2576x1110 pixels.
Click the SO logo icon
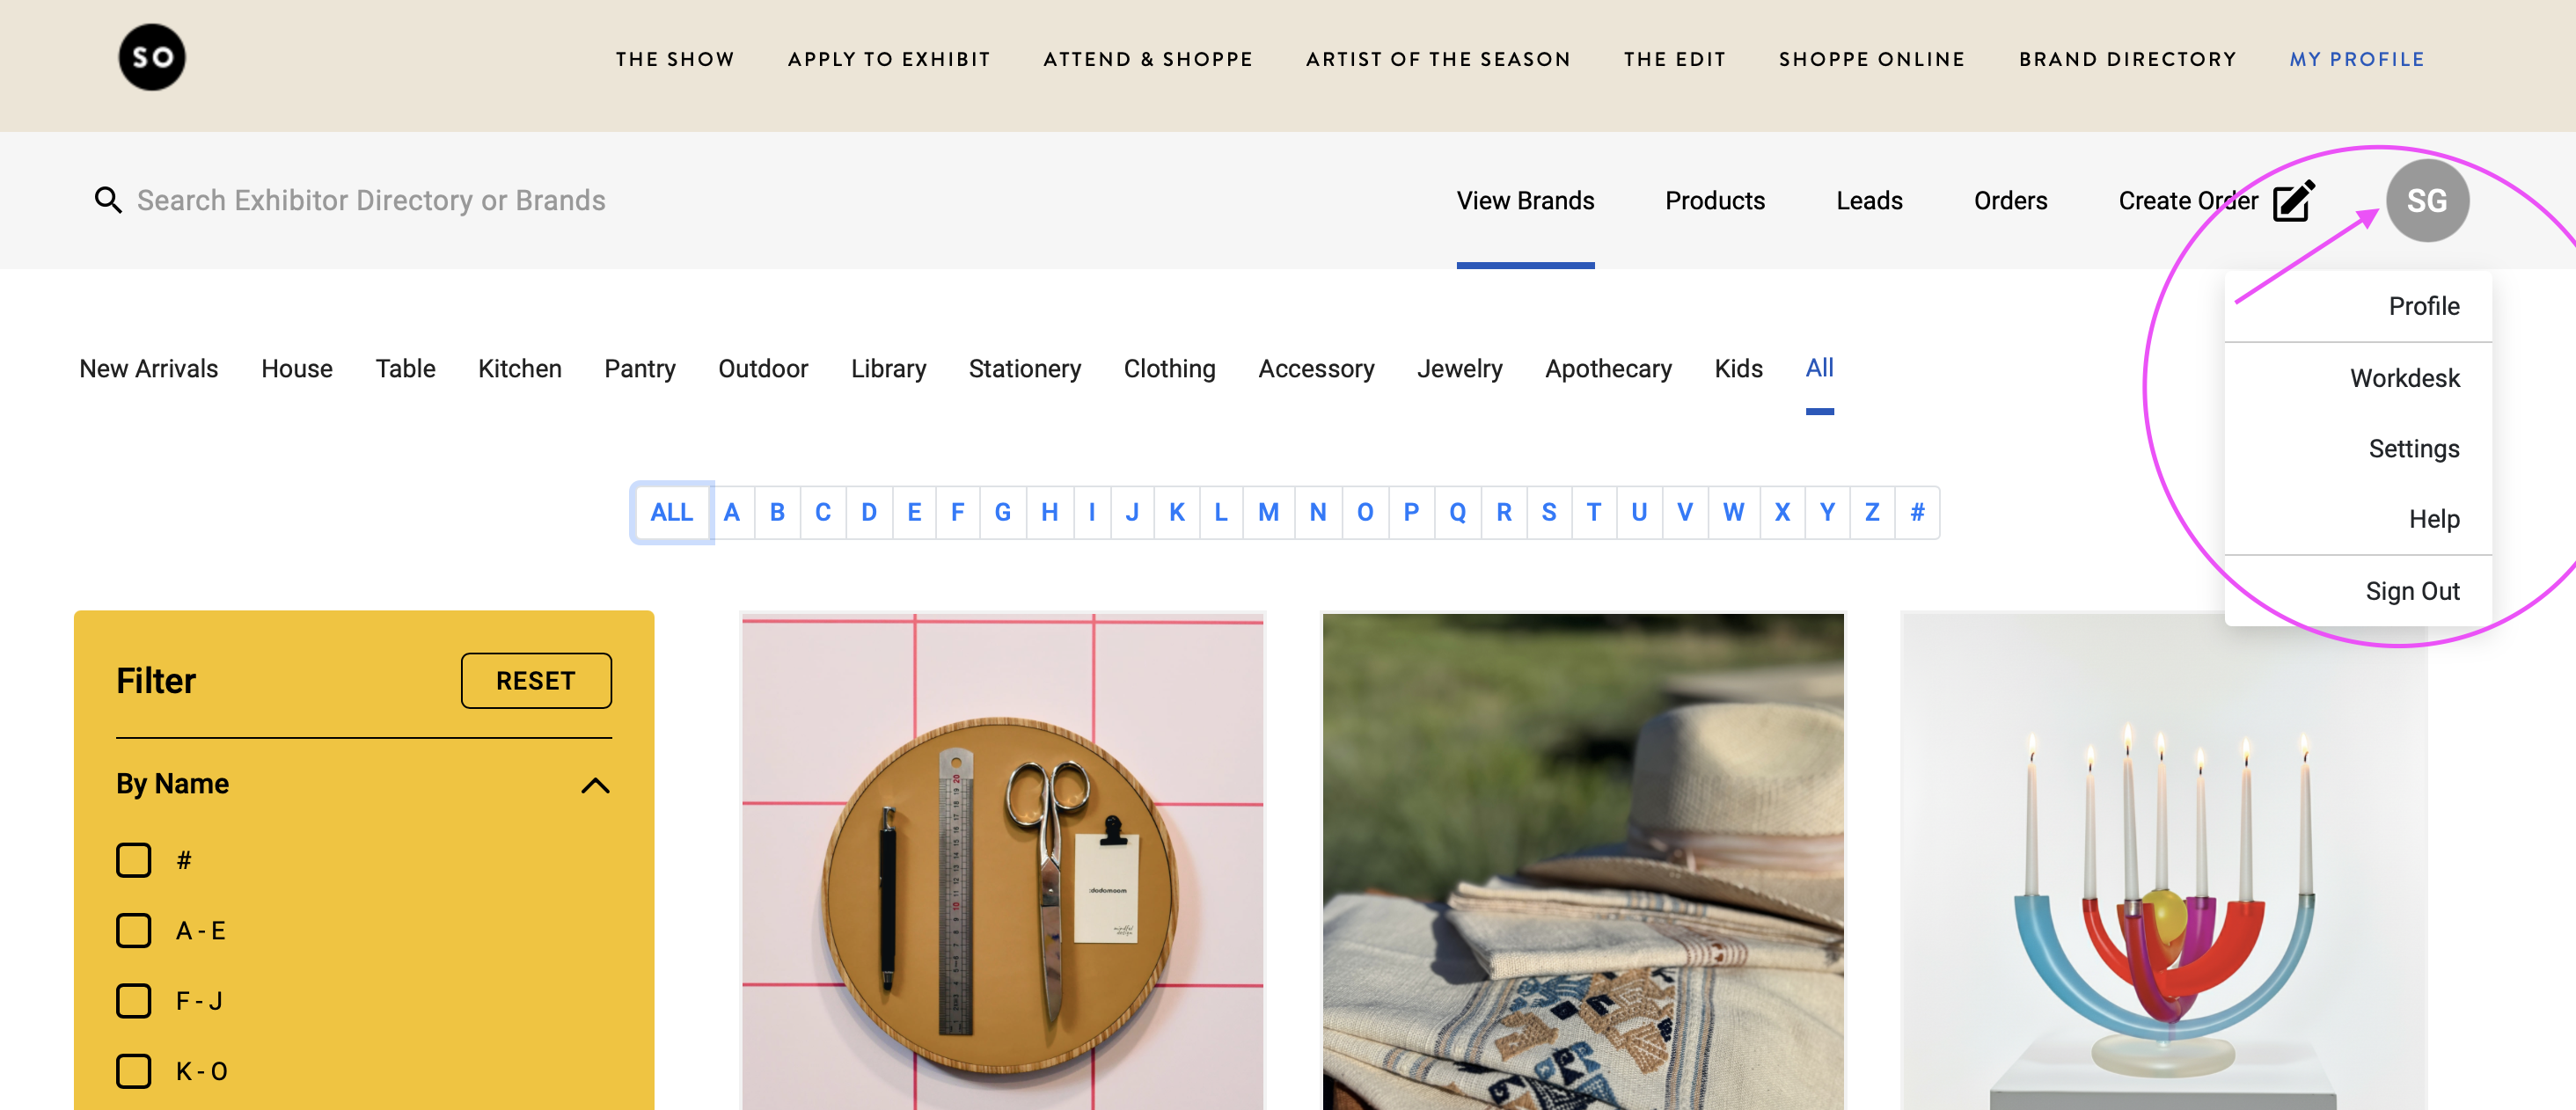152,58
